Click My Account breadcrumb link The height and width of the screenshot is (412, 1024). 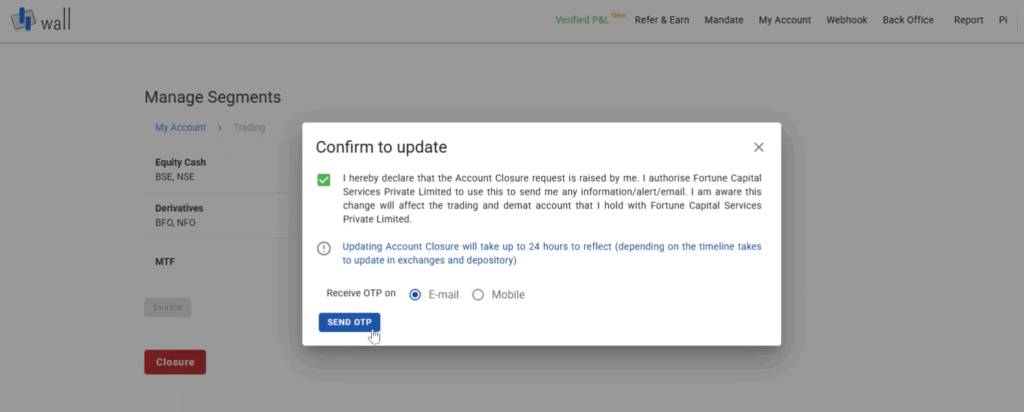coord(180,127)
